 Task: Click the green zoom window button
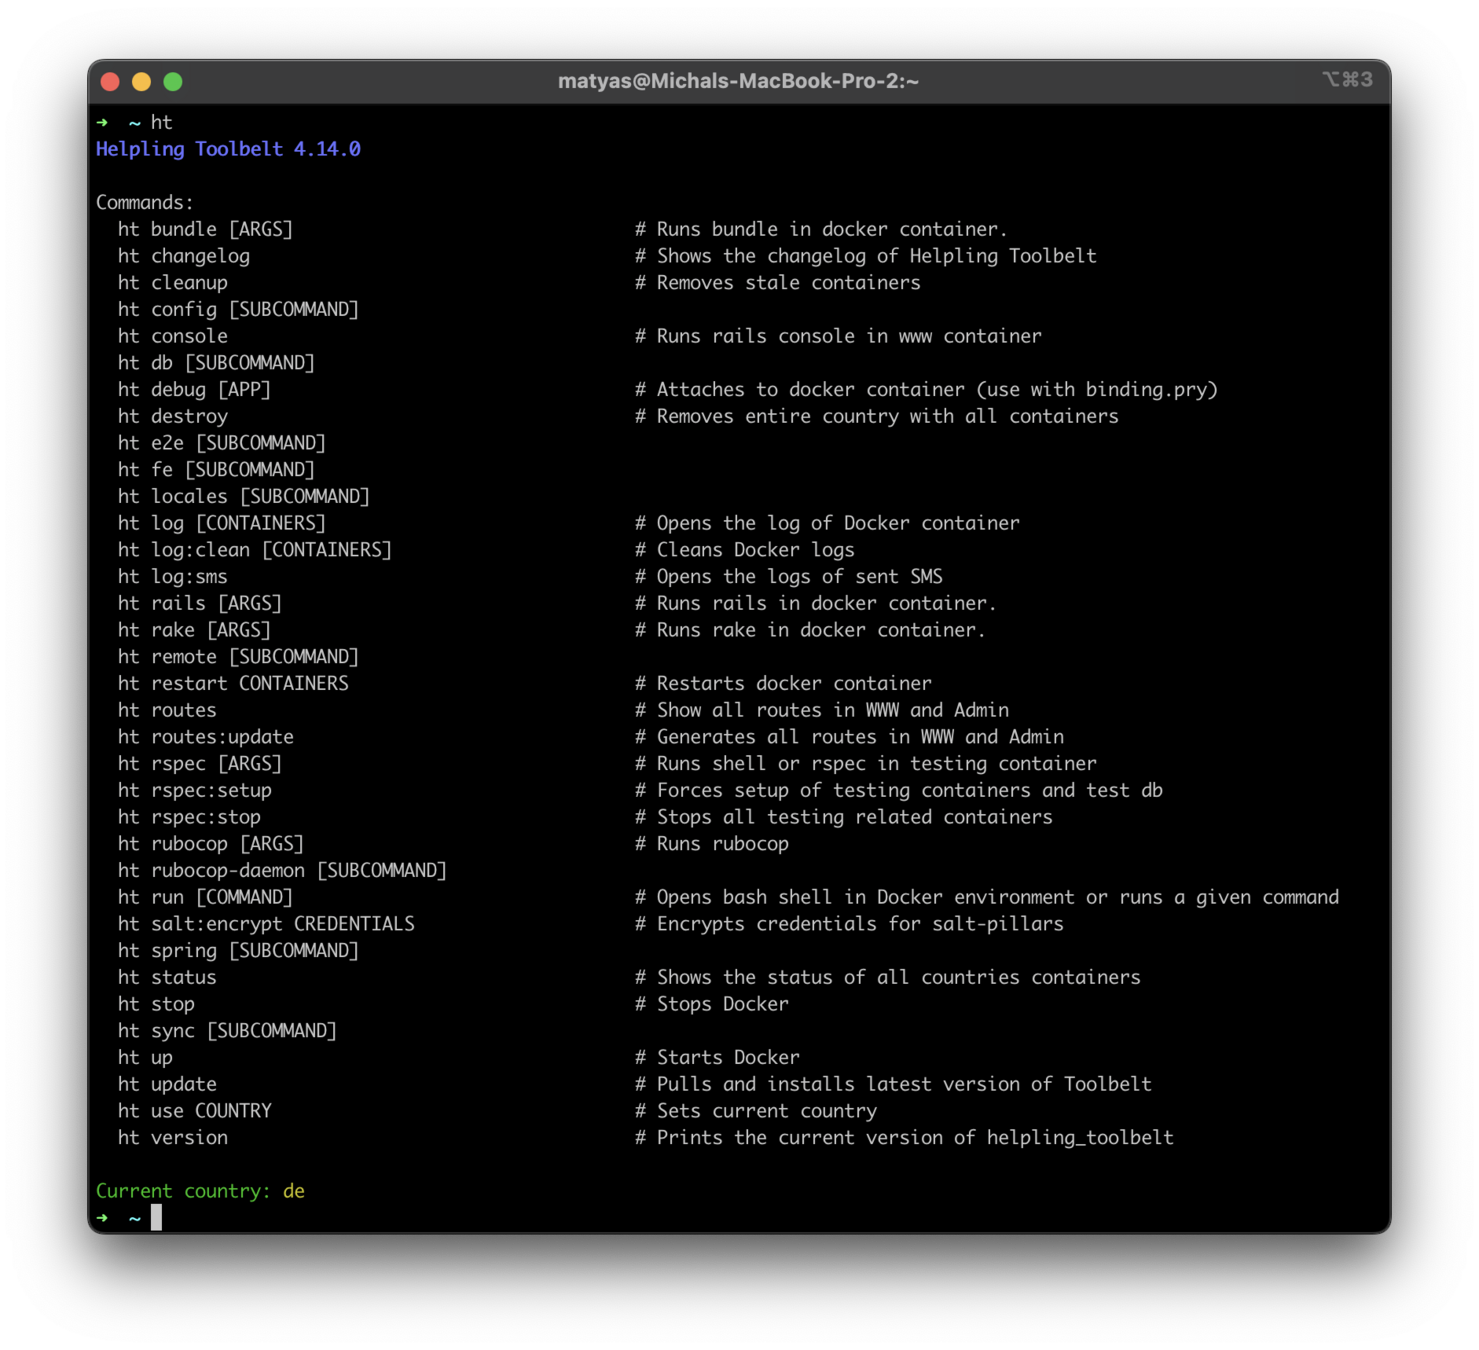pyautogui.click(x=173, y=82)
